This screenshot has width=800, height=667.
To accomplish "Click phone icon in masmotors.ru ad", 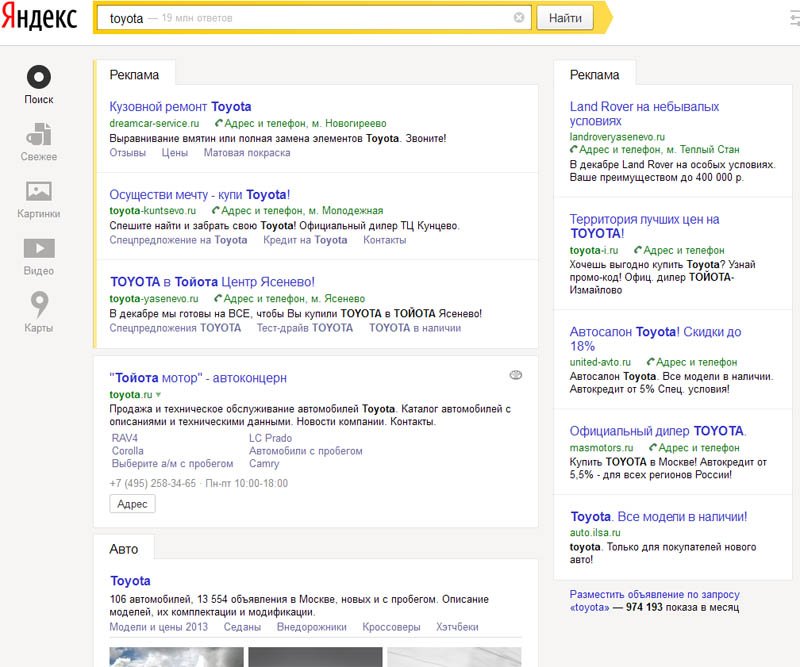I will click(653, 448).
